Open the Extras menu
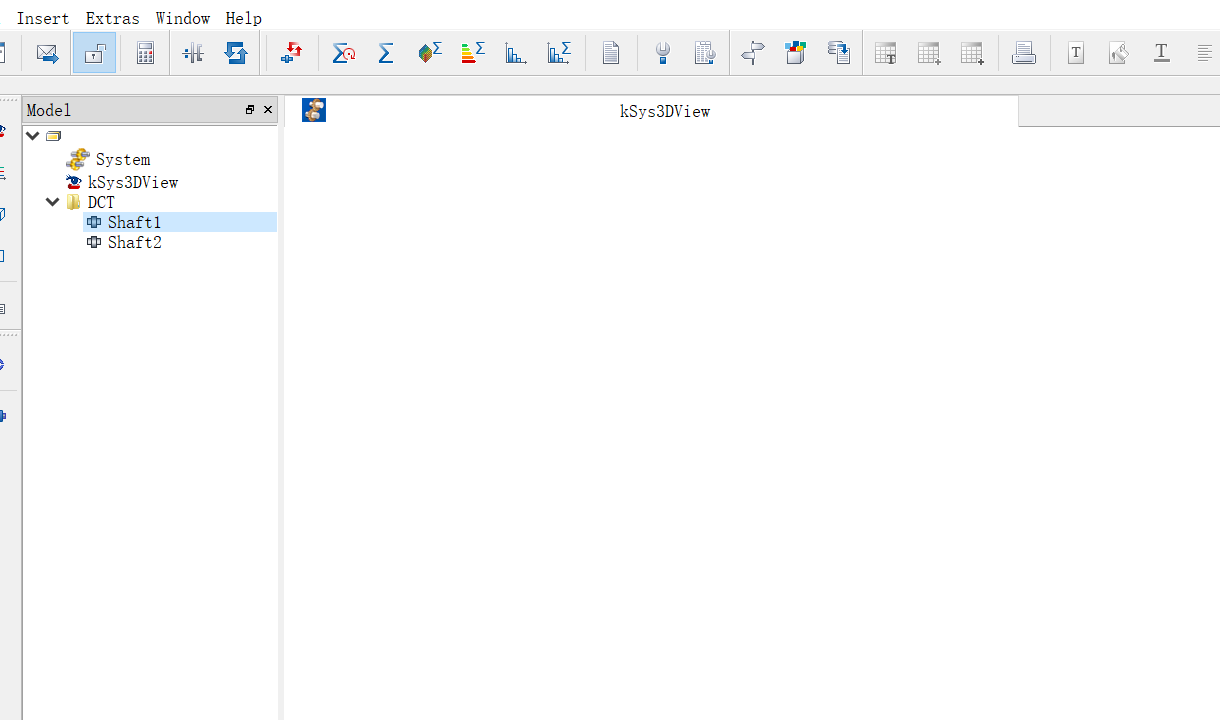Image resolution: width=1220 pixels, height=720 pixels. (112, 18)
